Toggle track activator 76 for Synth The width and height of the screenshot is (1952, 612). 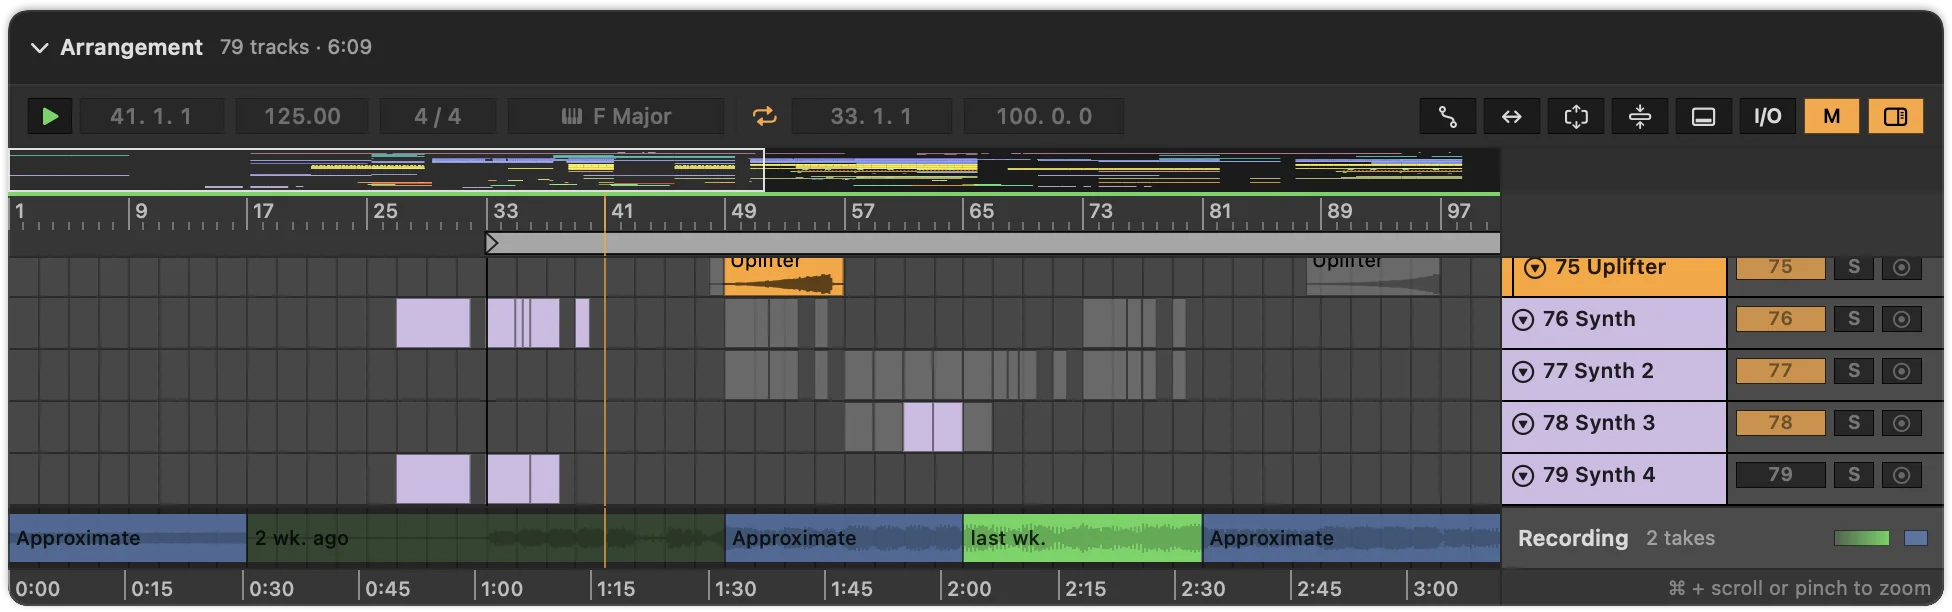pyautogui.click(x=1780, y=319)
